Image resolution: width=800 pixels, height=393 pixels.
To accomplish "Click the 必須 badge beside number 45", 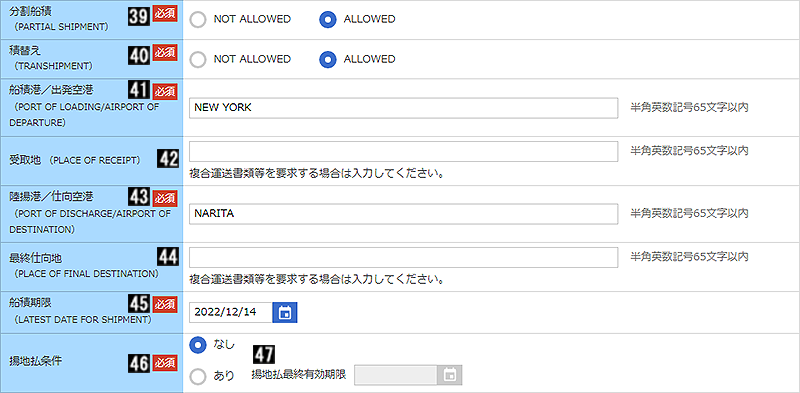I will click(165, 304).
